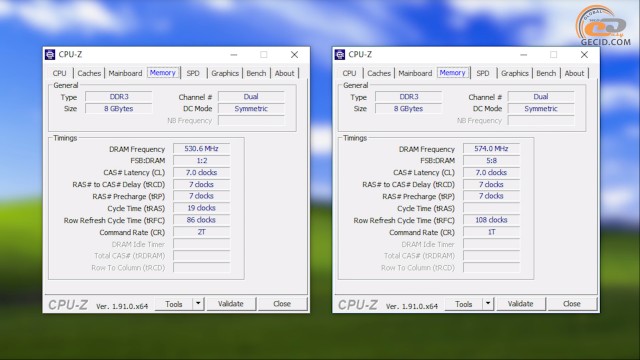
Task: Click CPU-Z app icon in right window title bar
Action: pyautogui.click(x=340, y=55)
